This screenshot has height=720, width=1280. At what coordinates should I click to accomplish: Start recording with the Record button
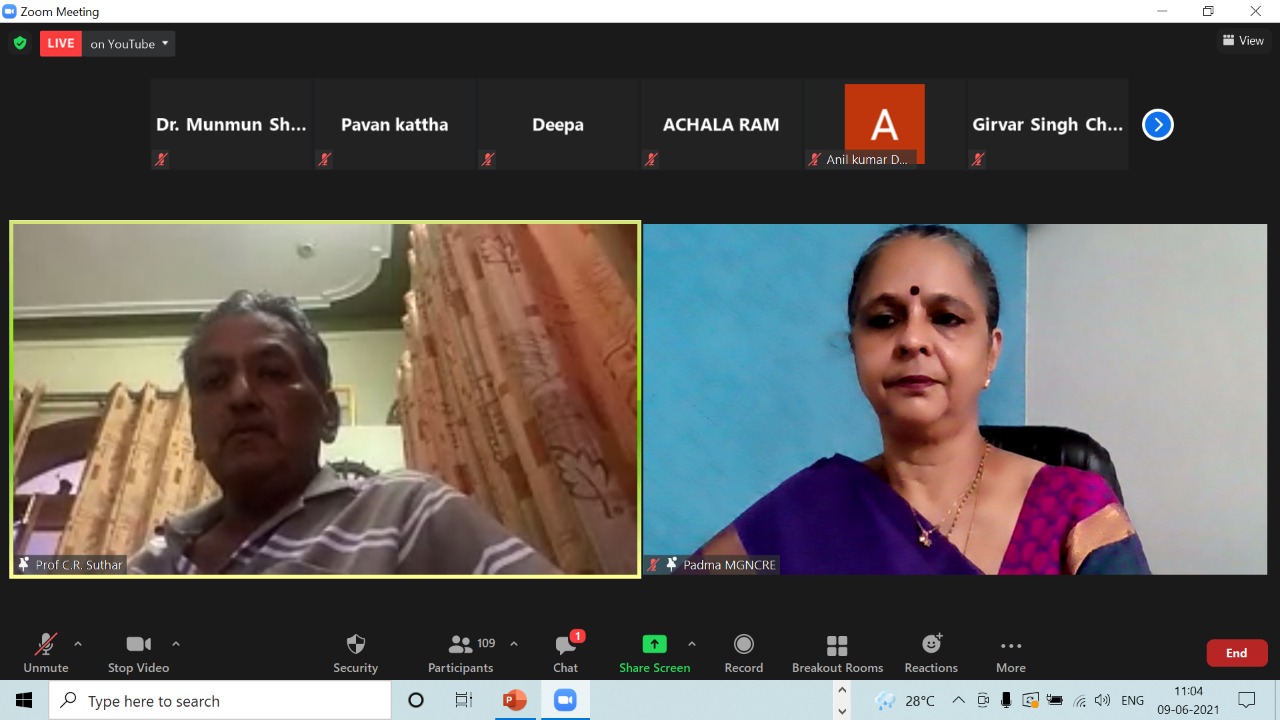[x=743, y=653]
